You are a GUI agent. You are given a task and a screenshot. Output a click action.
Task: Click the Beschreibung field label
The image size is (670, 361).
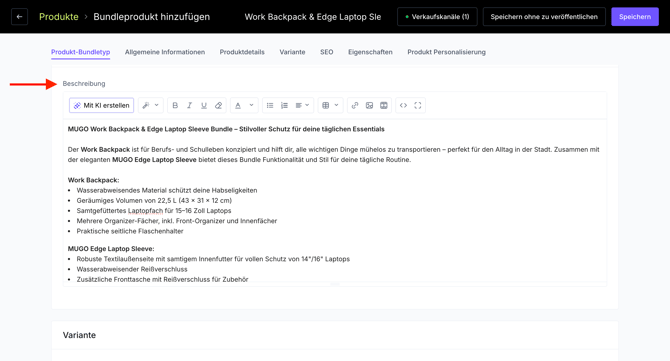tap(84, 83)
